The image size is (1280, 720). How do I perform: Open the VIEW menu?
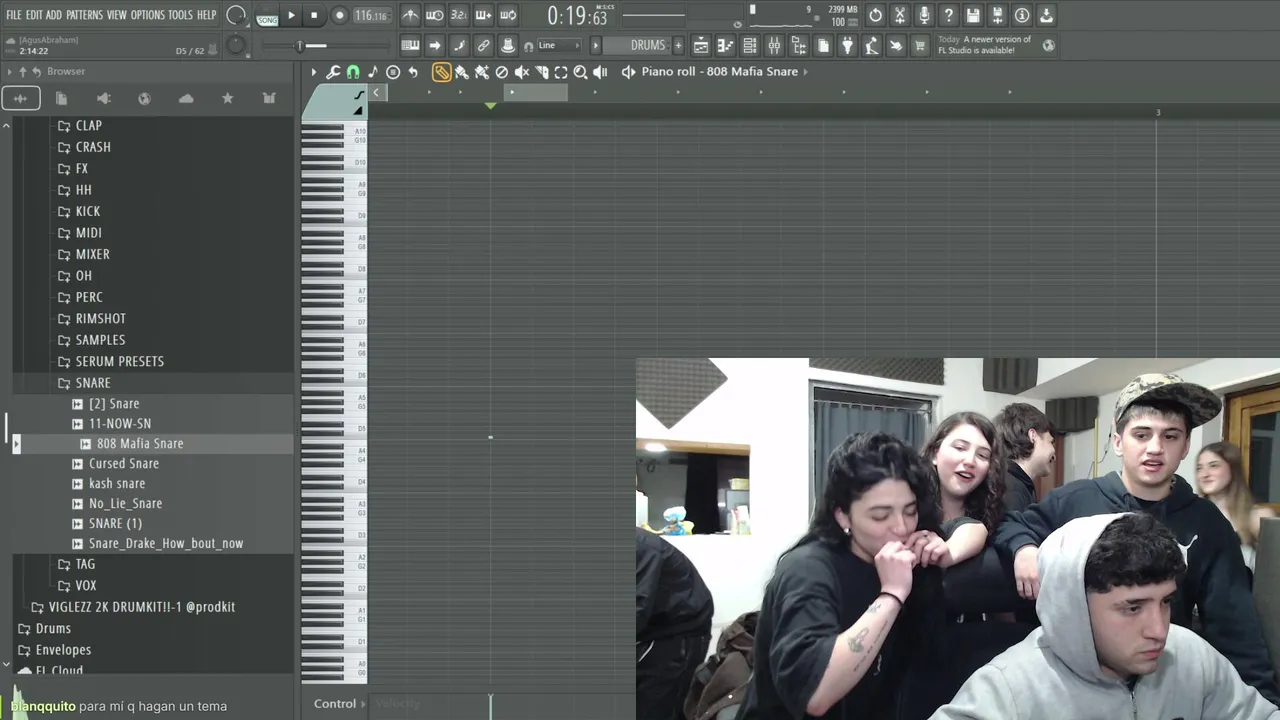pyautogui.click(x=117, y=15)
